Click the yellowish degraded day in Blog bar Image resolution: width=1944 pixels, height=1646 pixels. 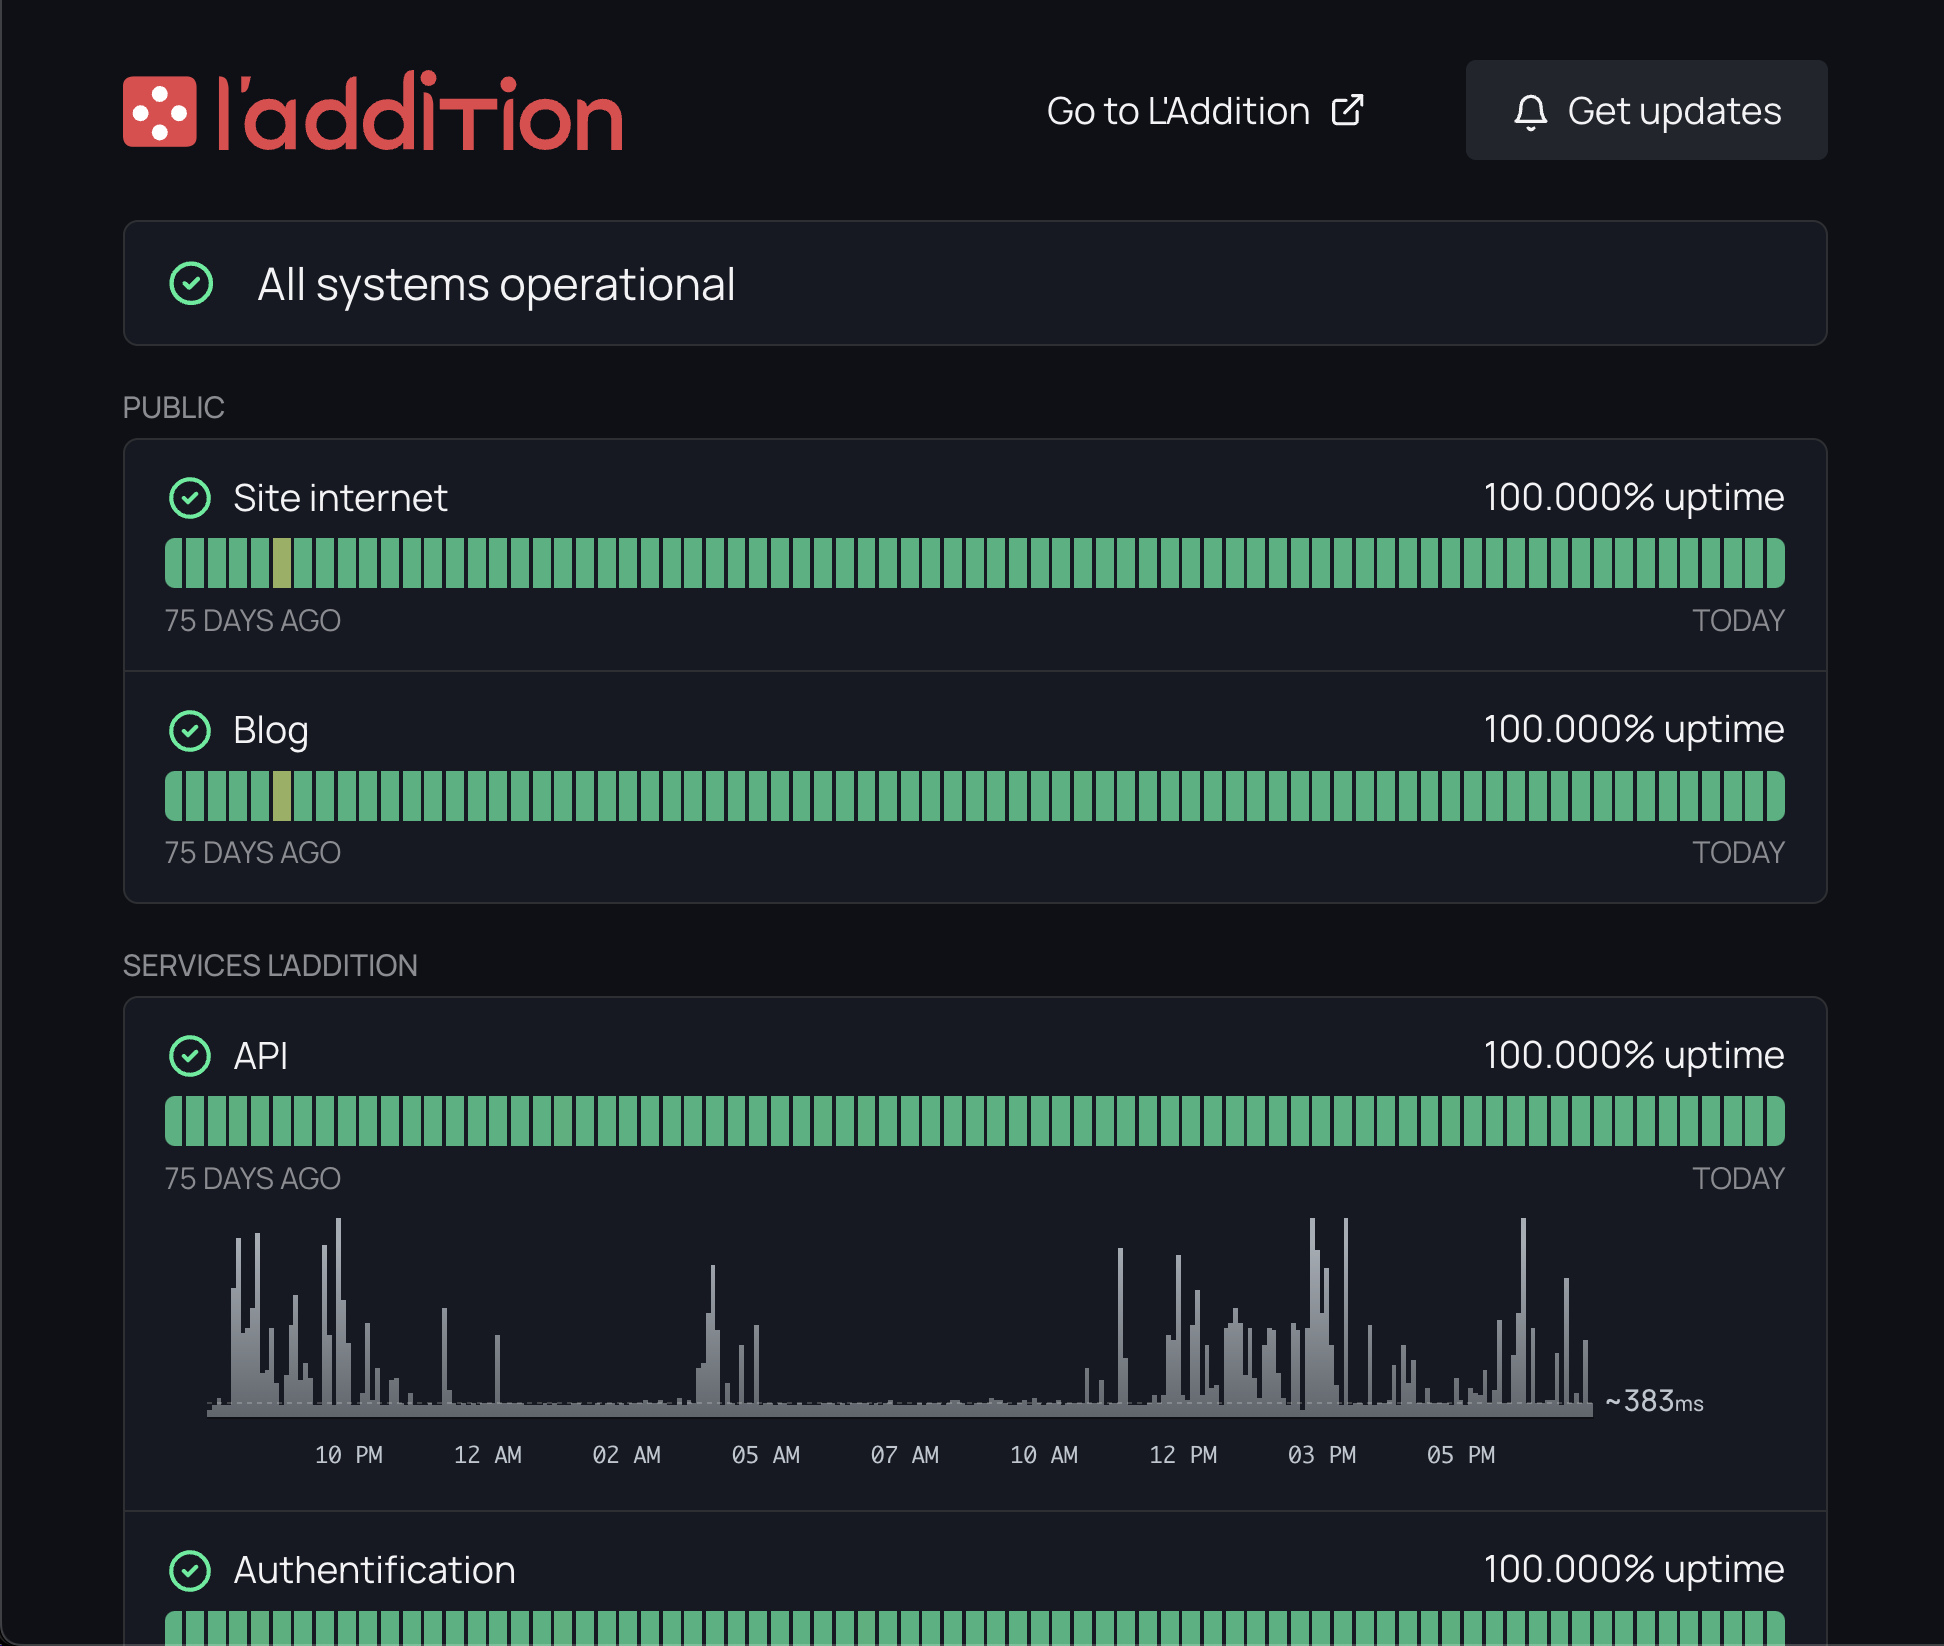(x=282, y=796)
